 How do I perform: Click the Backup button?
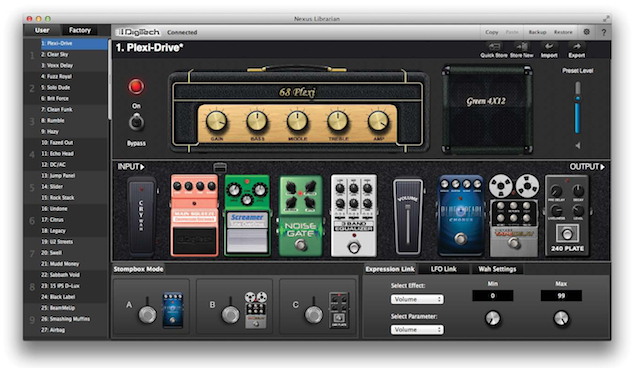click(537, 32)
